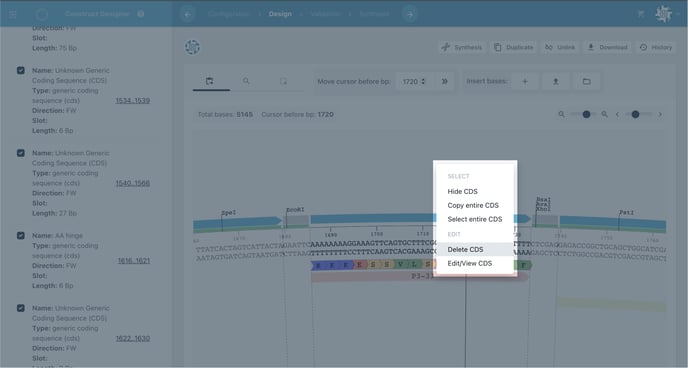The image size is (688, 368).
Task: Open the History panel
Action: [656, 47]
